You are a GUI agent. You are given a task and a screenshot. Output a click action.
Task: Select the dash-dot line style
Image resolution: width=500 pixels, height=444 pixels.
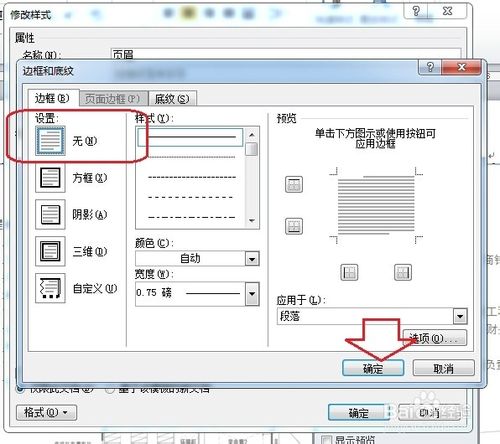coord(192,218)
